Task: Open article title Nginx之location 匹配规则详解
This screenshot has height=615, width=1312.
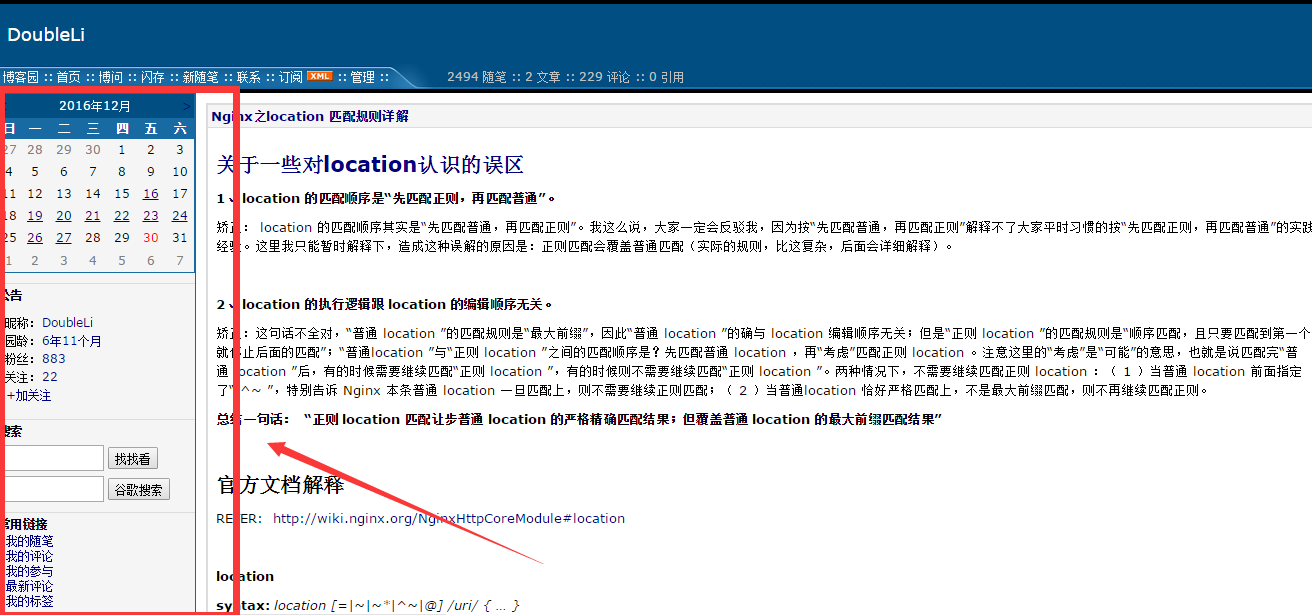Action: tap(310, 116)
